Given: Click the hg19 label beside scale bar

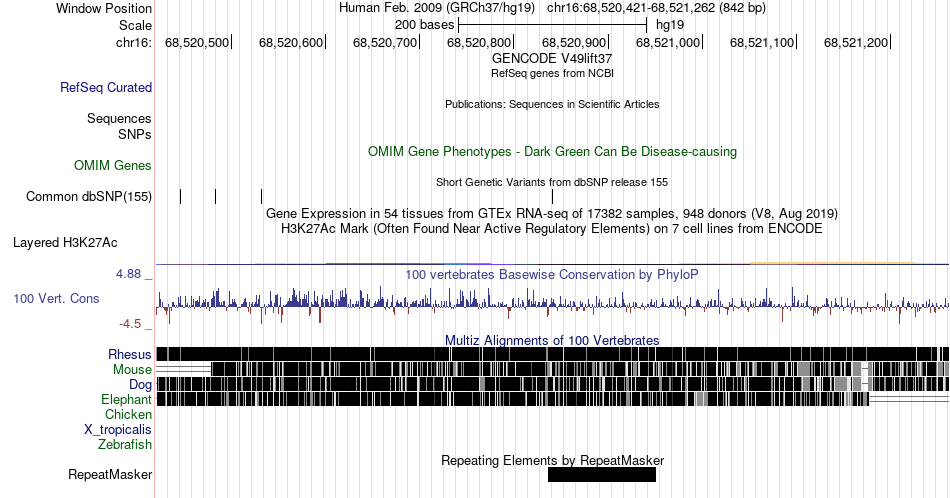Looking at the screenshot, I should pyautogui.click(x=670, y=25).
